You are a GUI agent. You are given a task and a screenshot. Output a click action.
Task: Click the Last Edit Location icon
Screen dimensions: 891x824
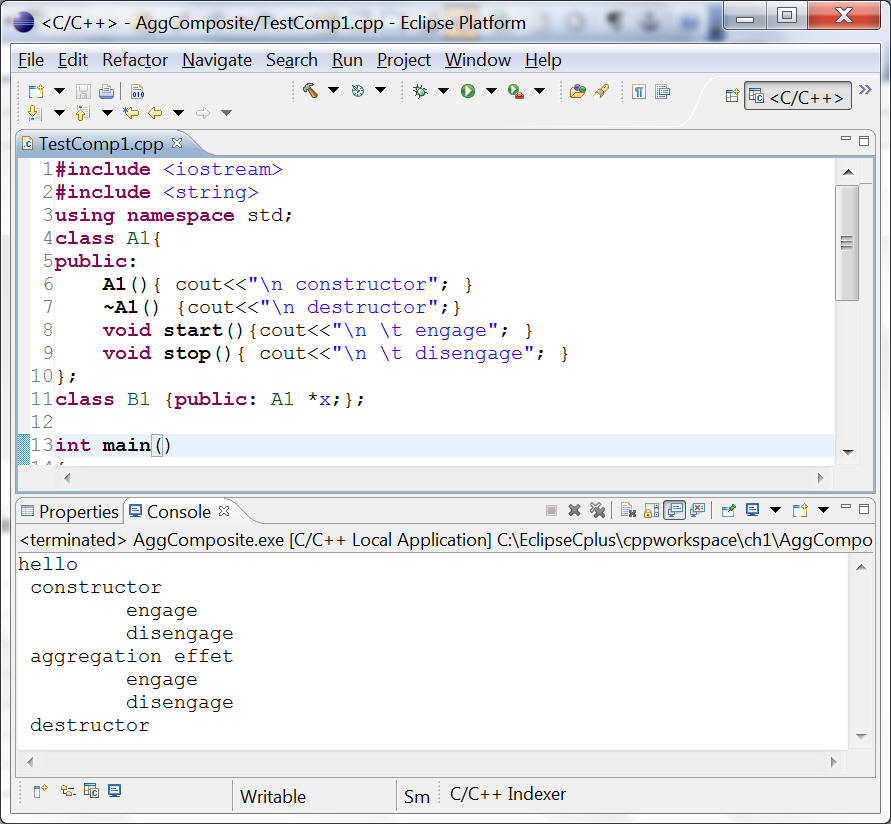pos(131,113)
